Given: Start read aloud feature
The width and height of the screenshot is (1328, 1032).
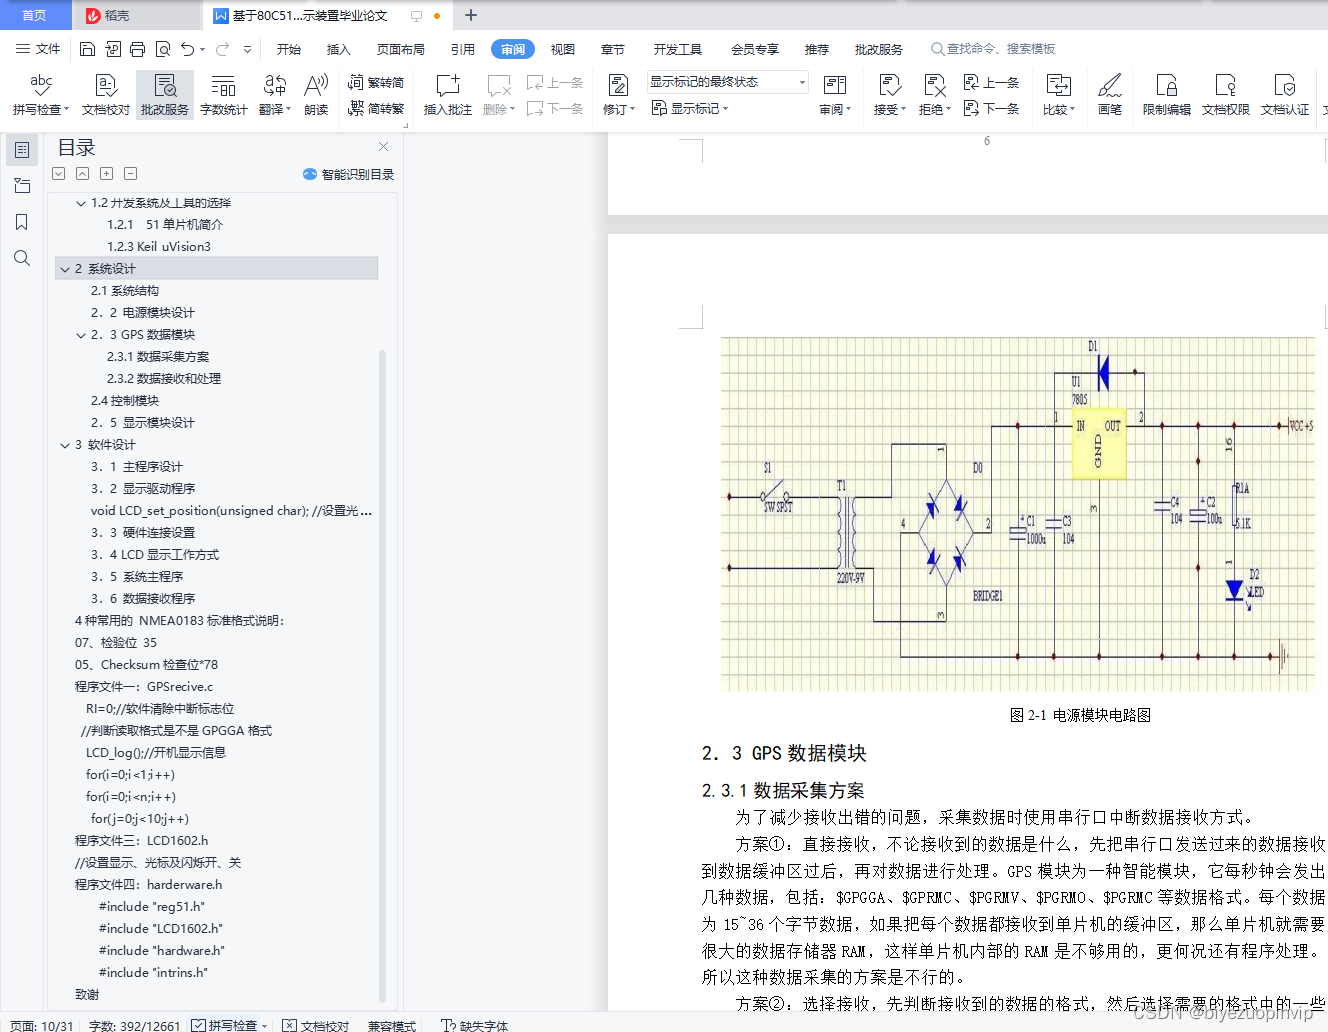Looking at the screenshot, I should point(316,94).
